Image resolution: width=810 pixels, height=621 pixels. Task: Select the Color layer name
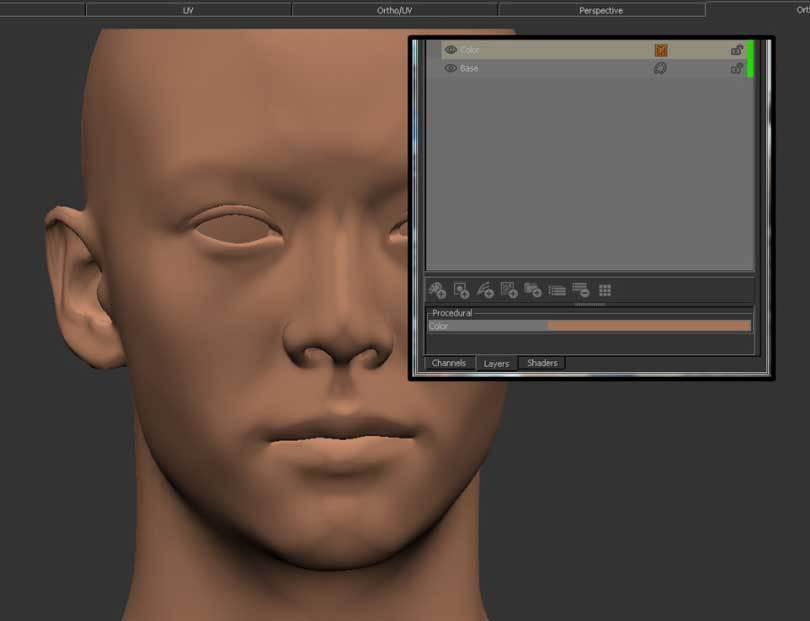click(470, 50)
